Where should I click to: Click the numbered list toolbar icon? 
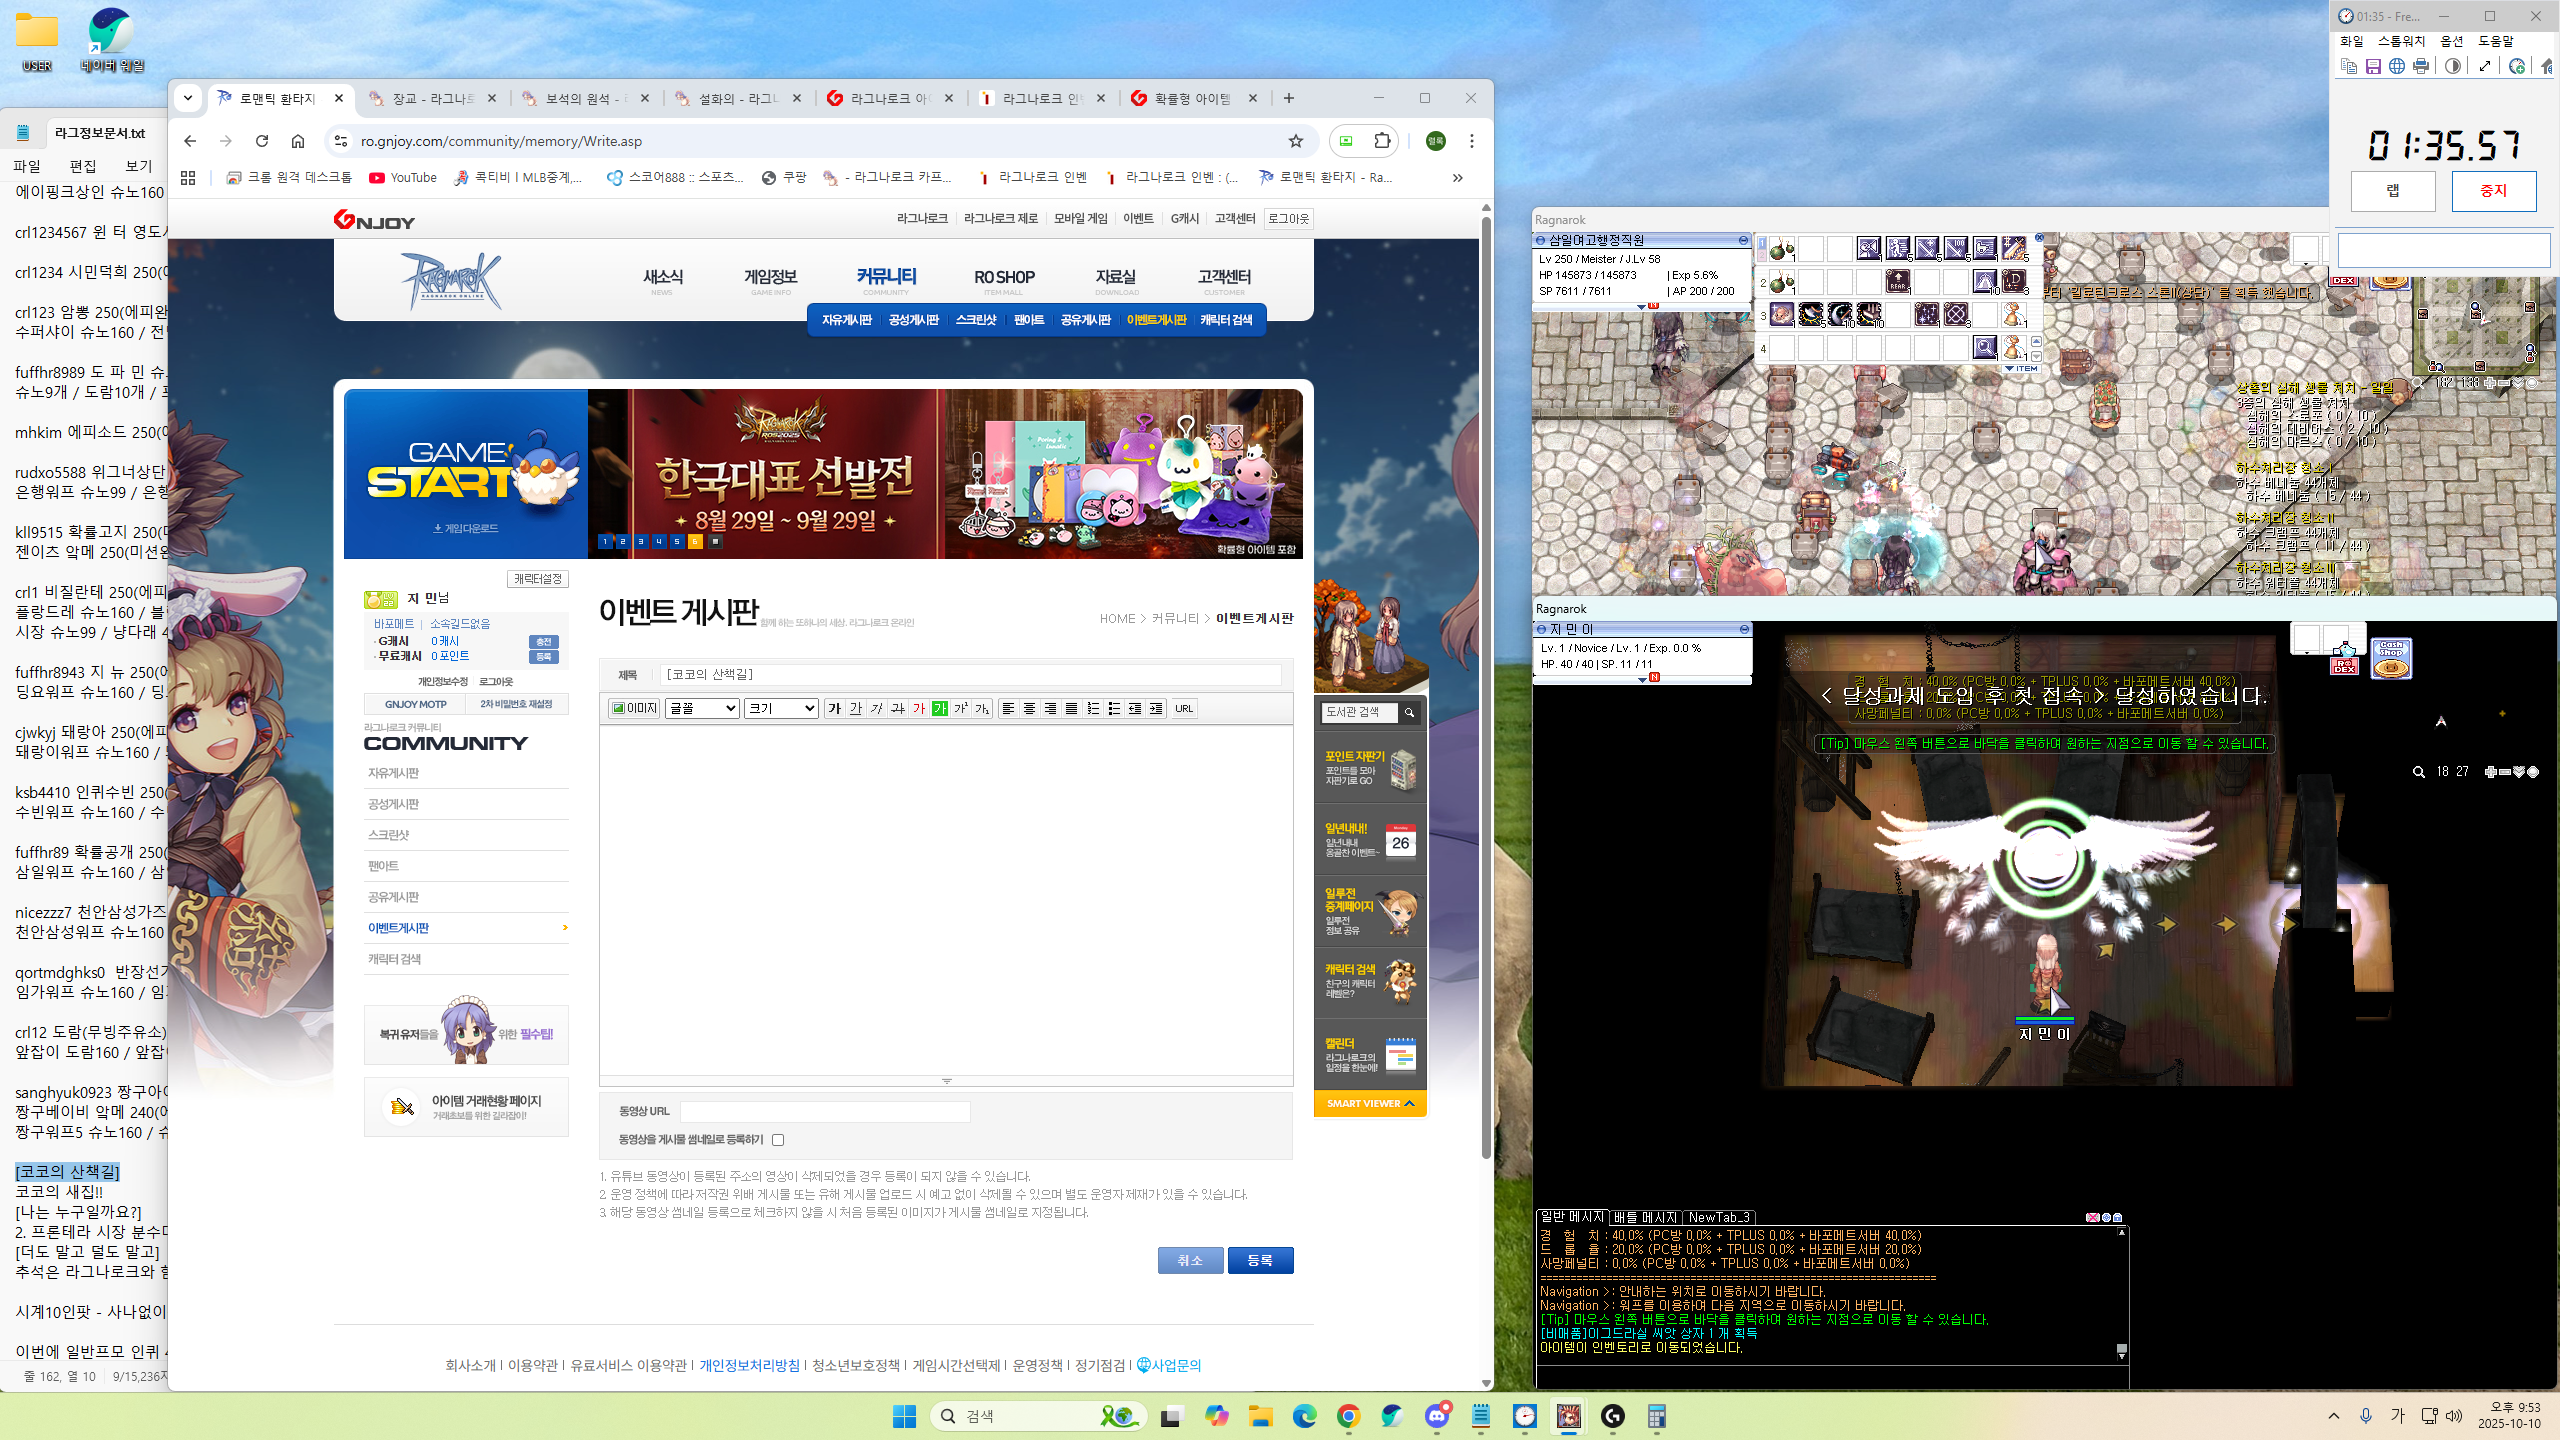[1093, 708]
